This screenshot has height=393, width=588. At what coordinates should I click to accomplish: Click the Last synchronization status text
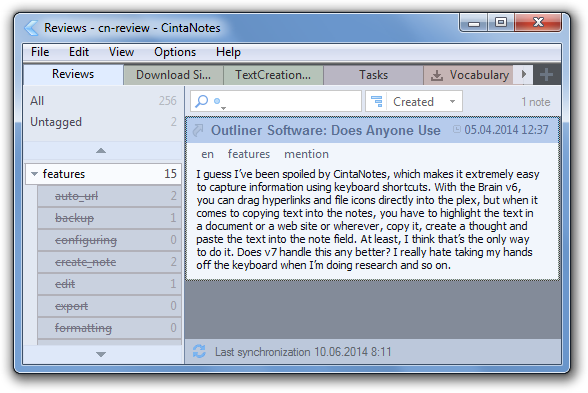pyautogui.click(x=303, y=352)
